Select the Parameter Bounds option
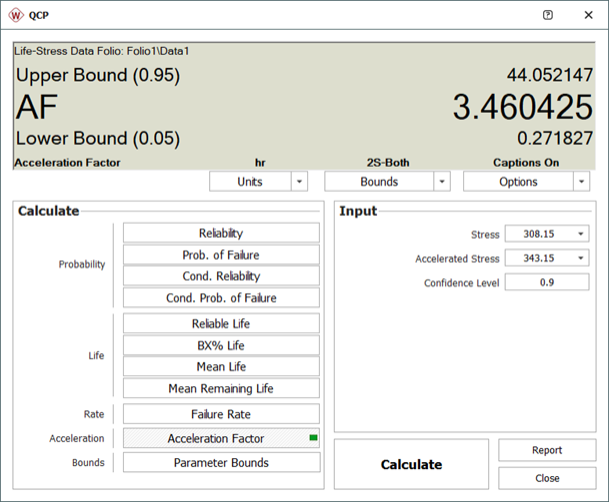This screenshot has width=609, height=502. tap(221, 463)
